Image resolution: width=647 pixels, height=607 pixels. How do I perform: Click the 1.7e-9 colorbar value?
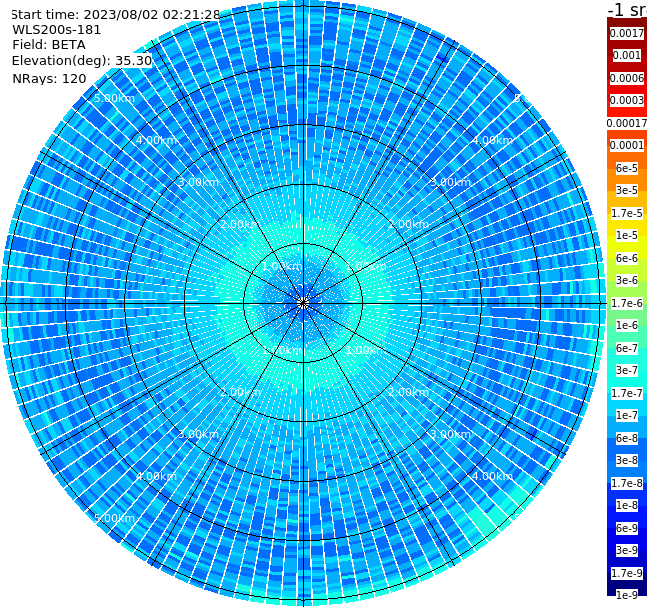click(x=627, y=573)
